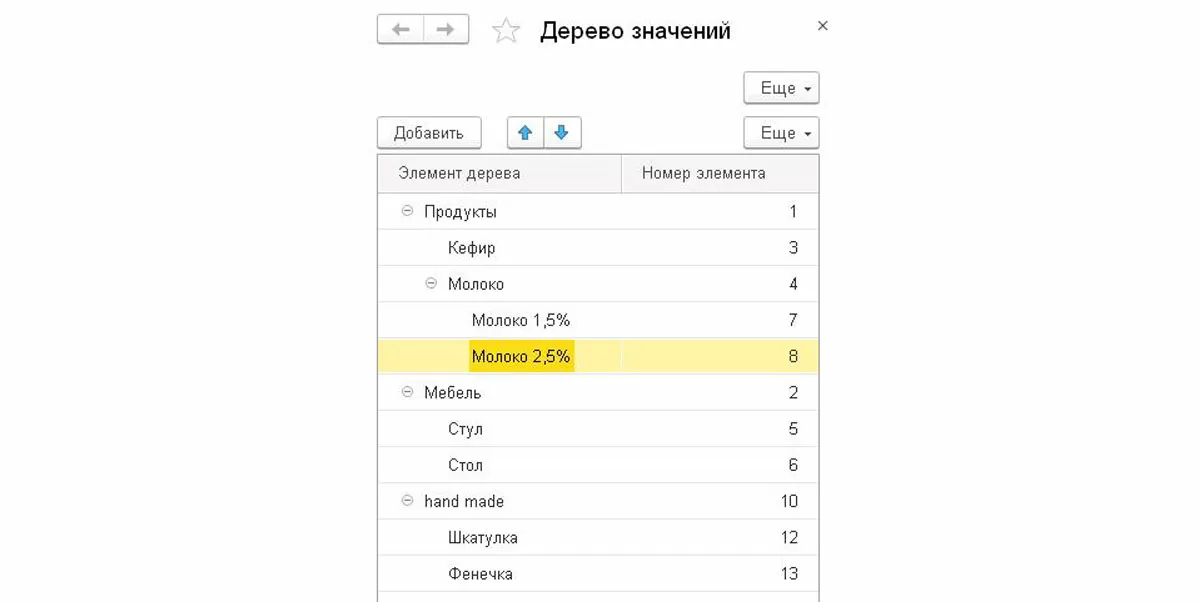1200x602 pixels.
Task: Click the back navigation arrow
Action: point(401,30)
